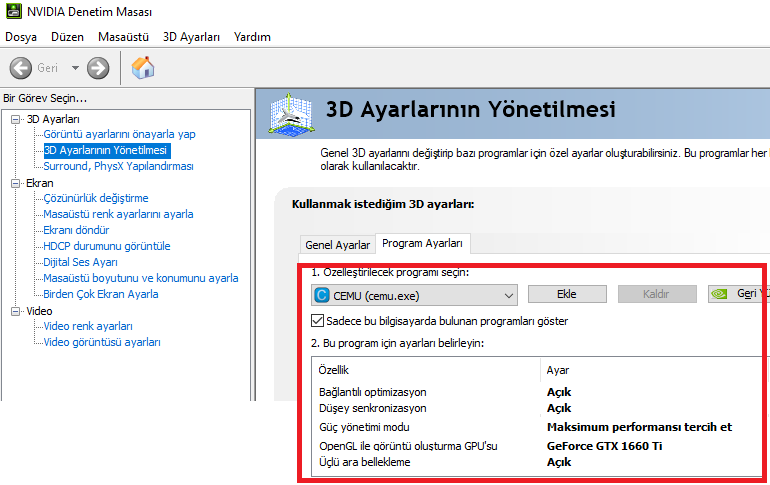This screenshot has height=485, width=770.
Task: Click the 3D Ayarları tree root label
Action: [x=53, y=119]
